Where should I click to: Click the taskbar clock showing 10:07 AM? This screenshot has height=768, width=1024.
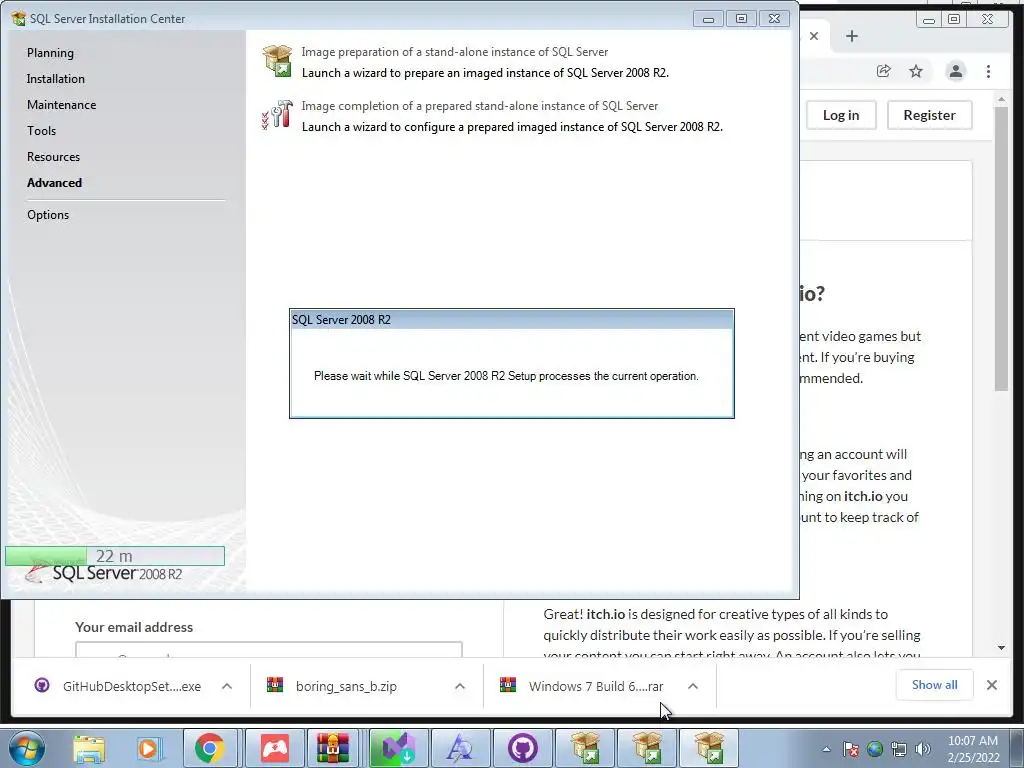973,749
